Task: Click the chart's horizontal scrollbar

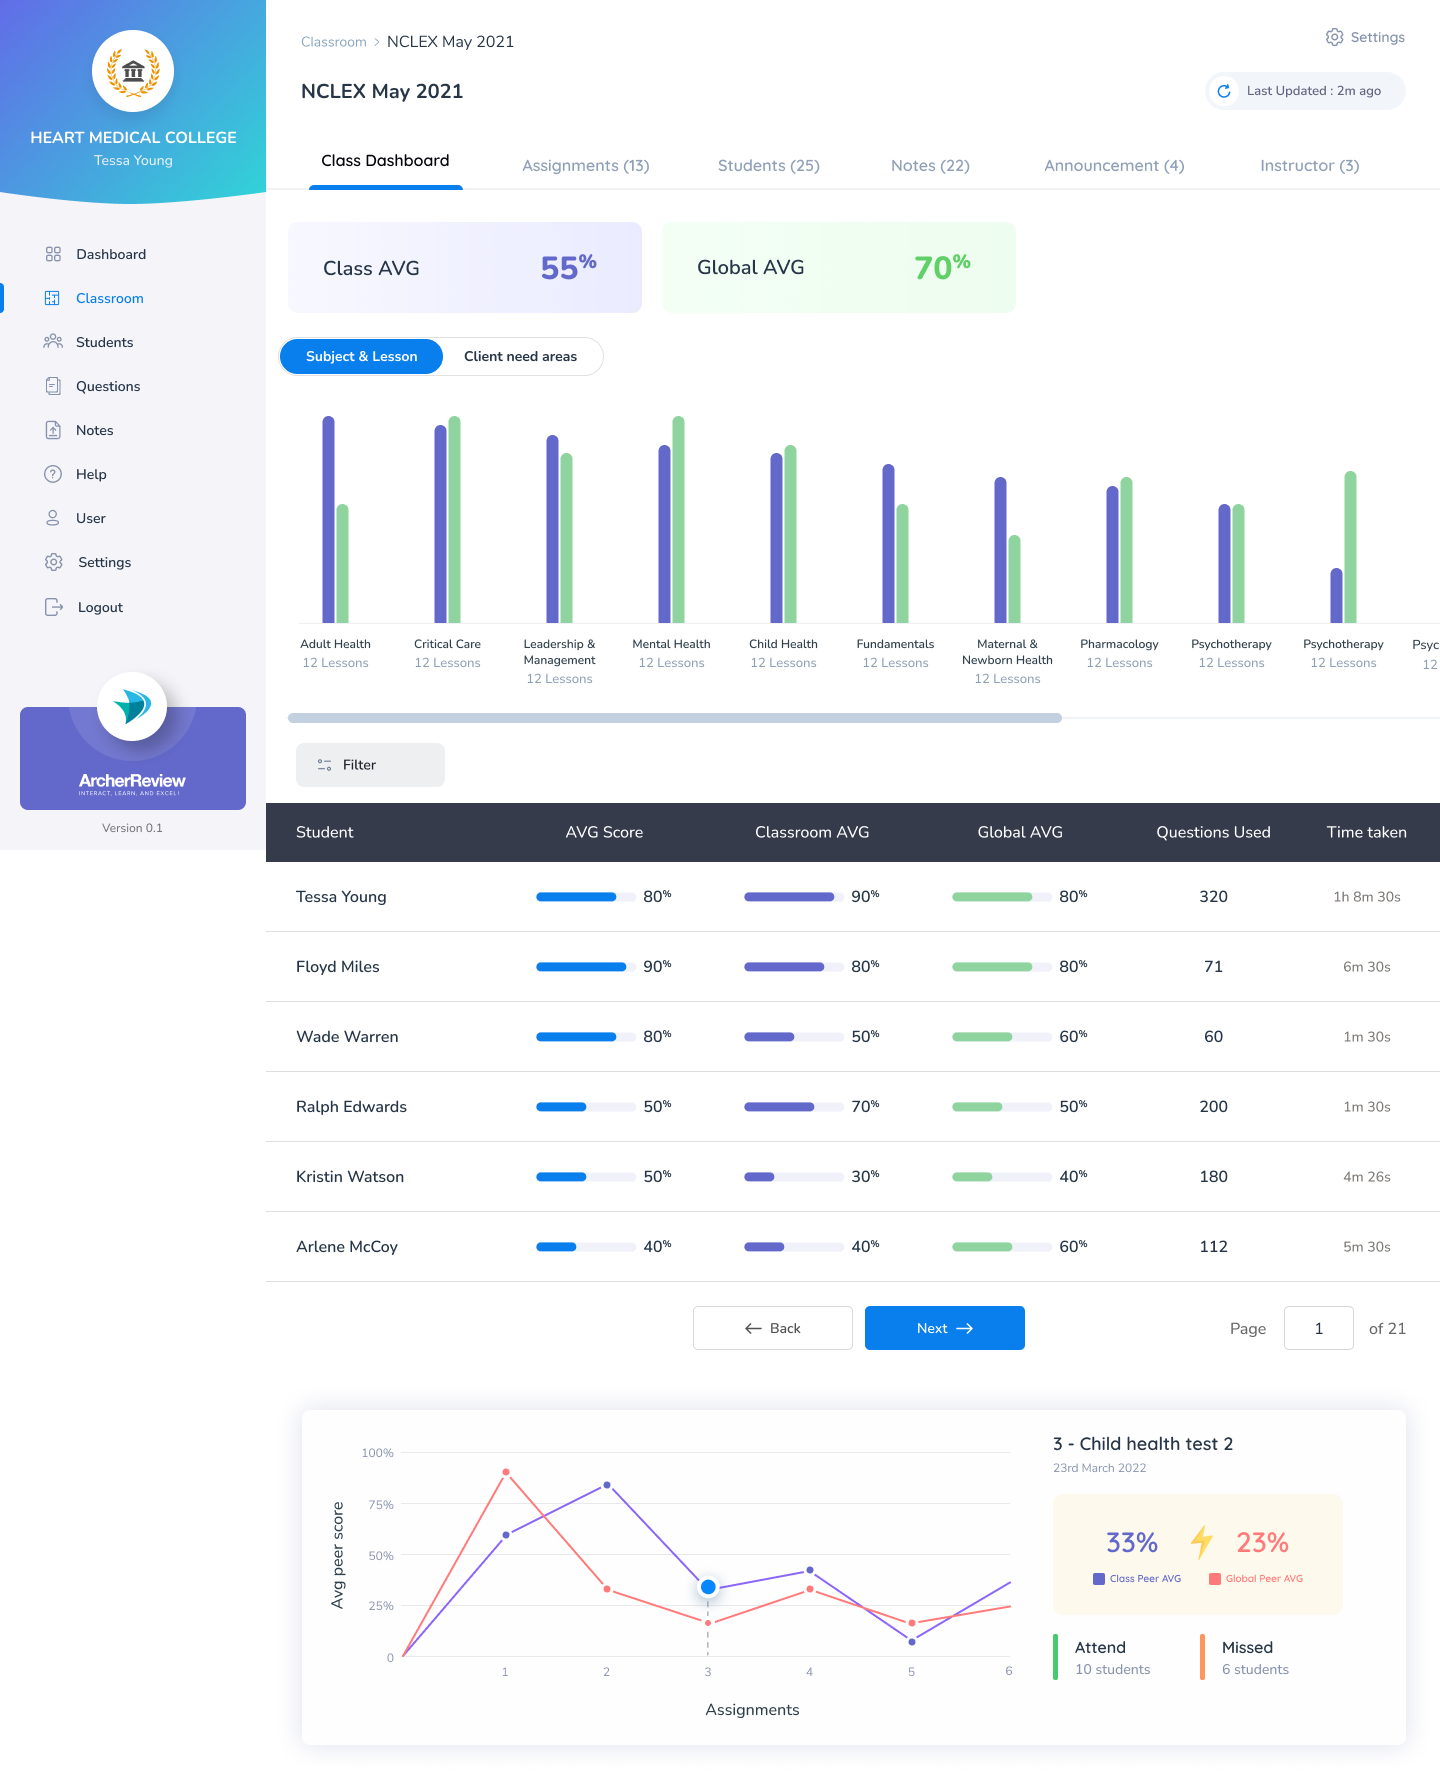Action: coord(674,718)
